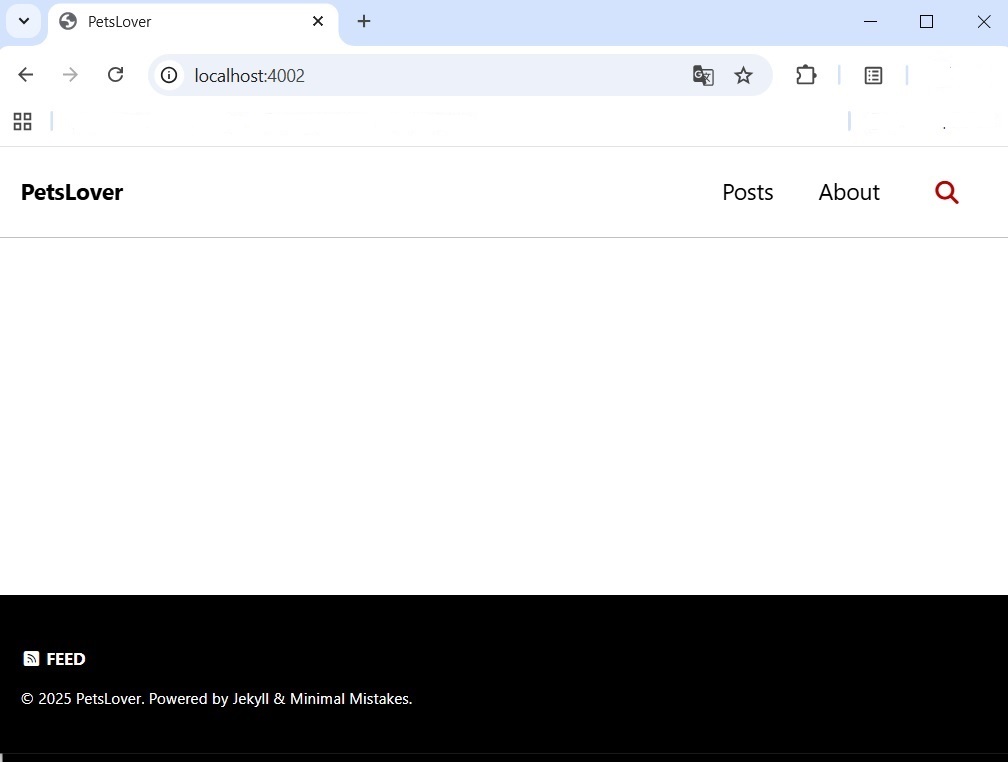Image resolution: width=1008 pixels, height=762 pixels.
Task: Open the browser Extensions puzzle icon
Action: tap(806, 76)
